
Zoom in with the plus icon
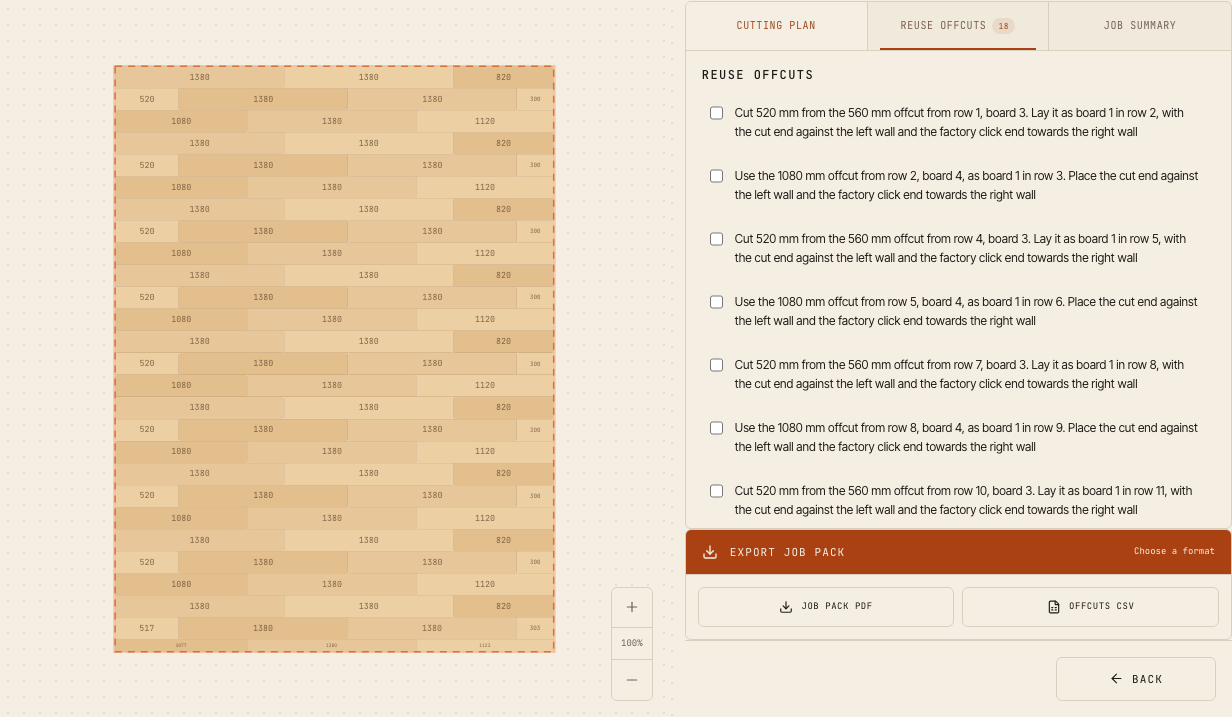[x=631, y=607]
